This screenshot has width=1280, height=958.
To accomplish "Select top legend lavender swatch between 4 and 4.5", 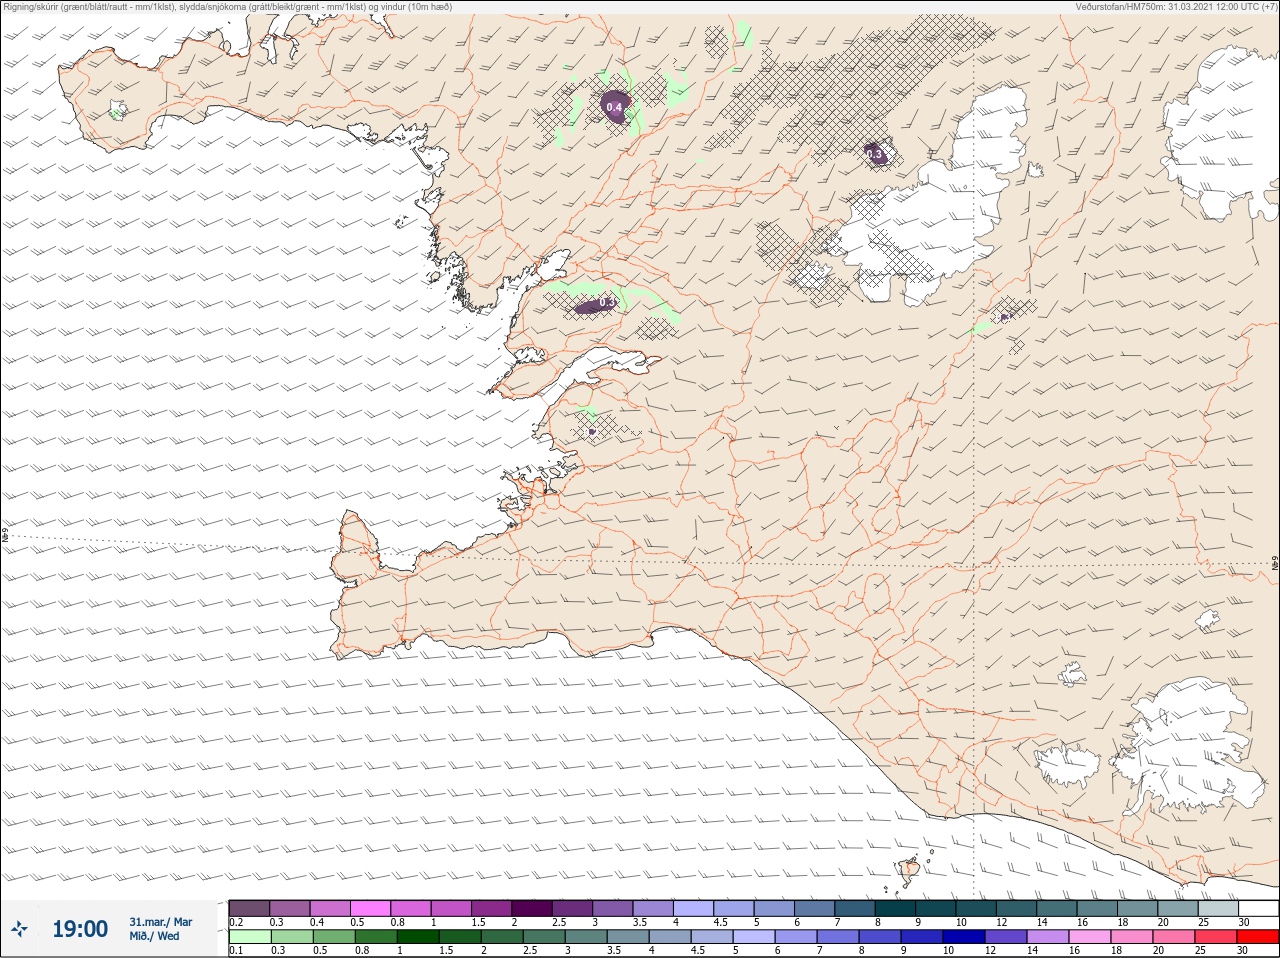I will [x=694, y=908].
